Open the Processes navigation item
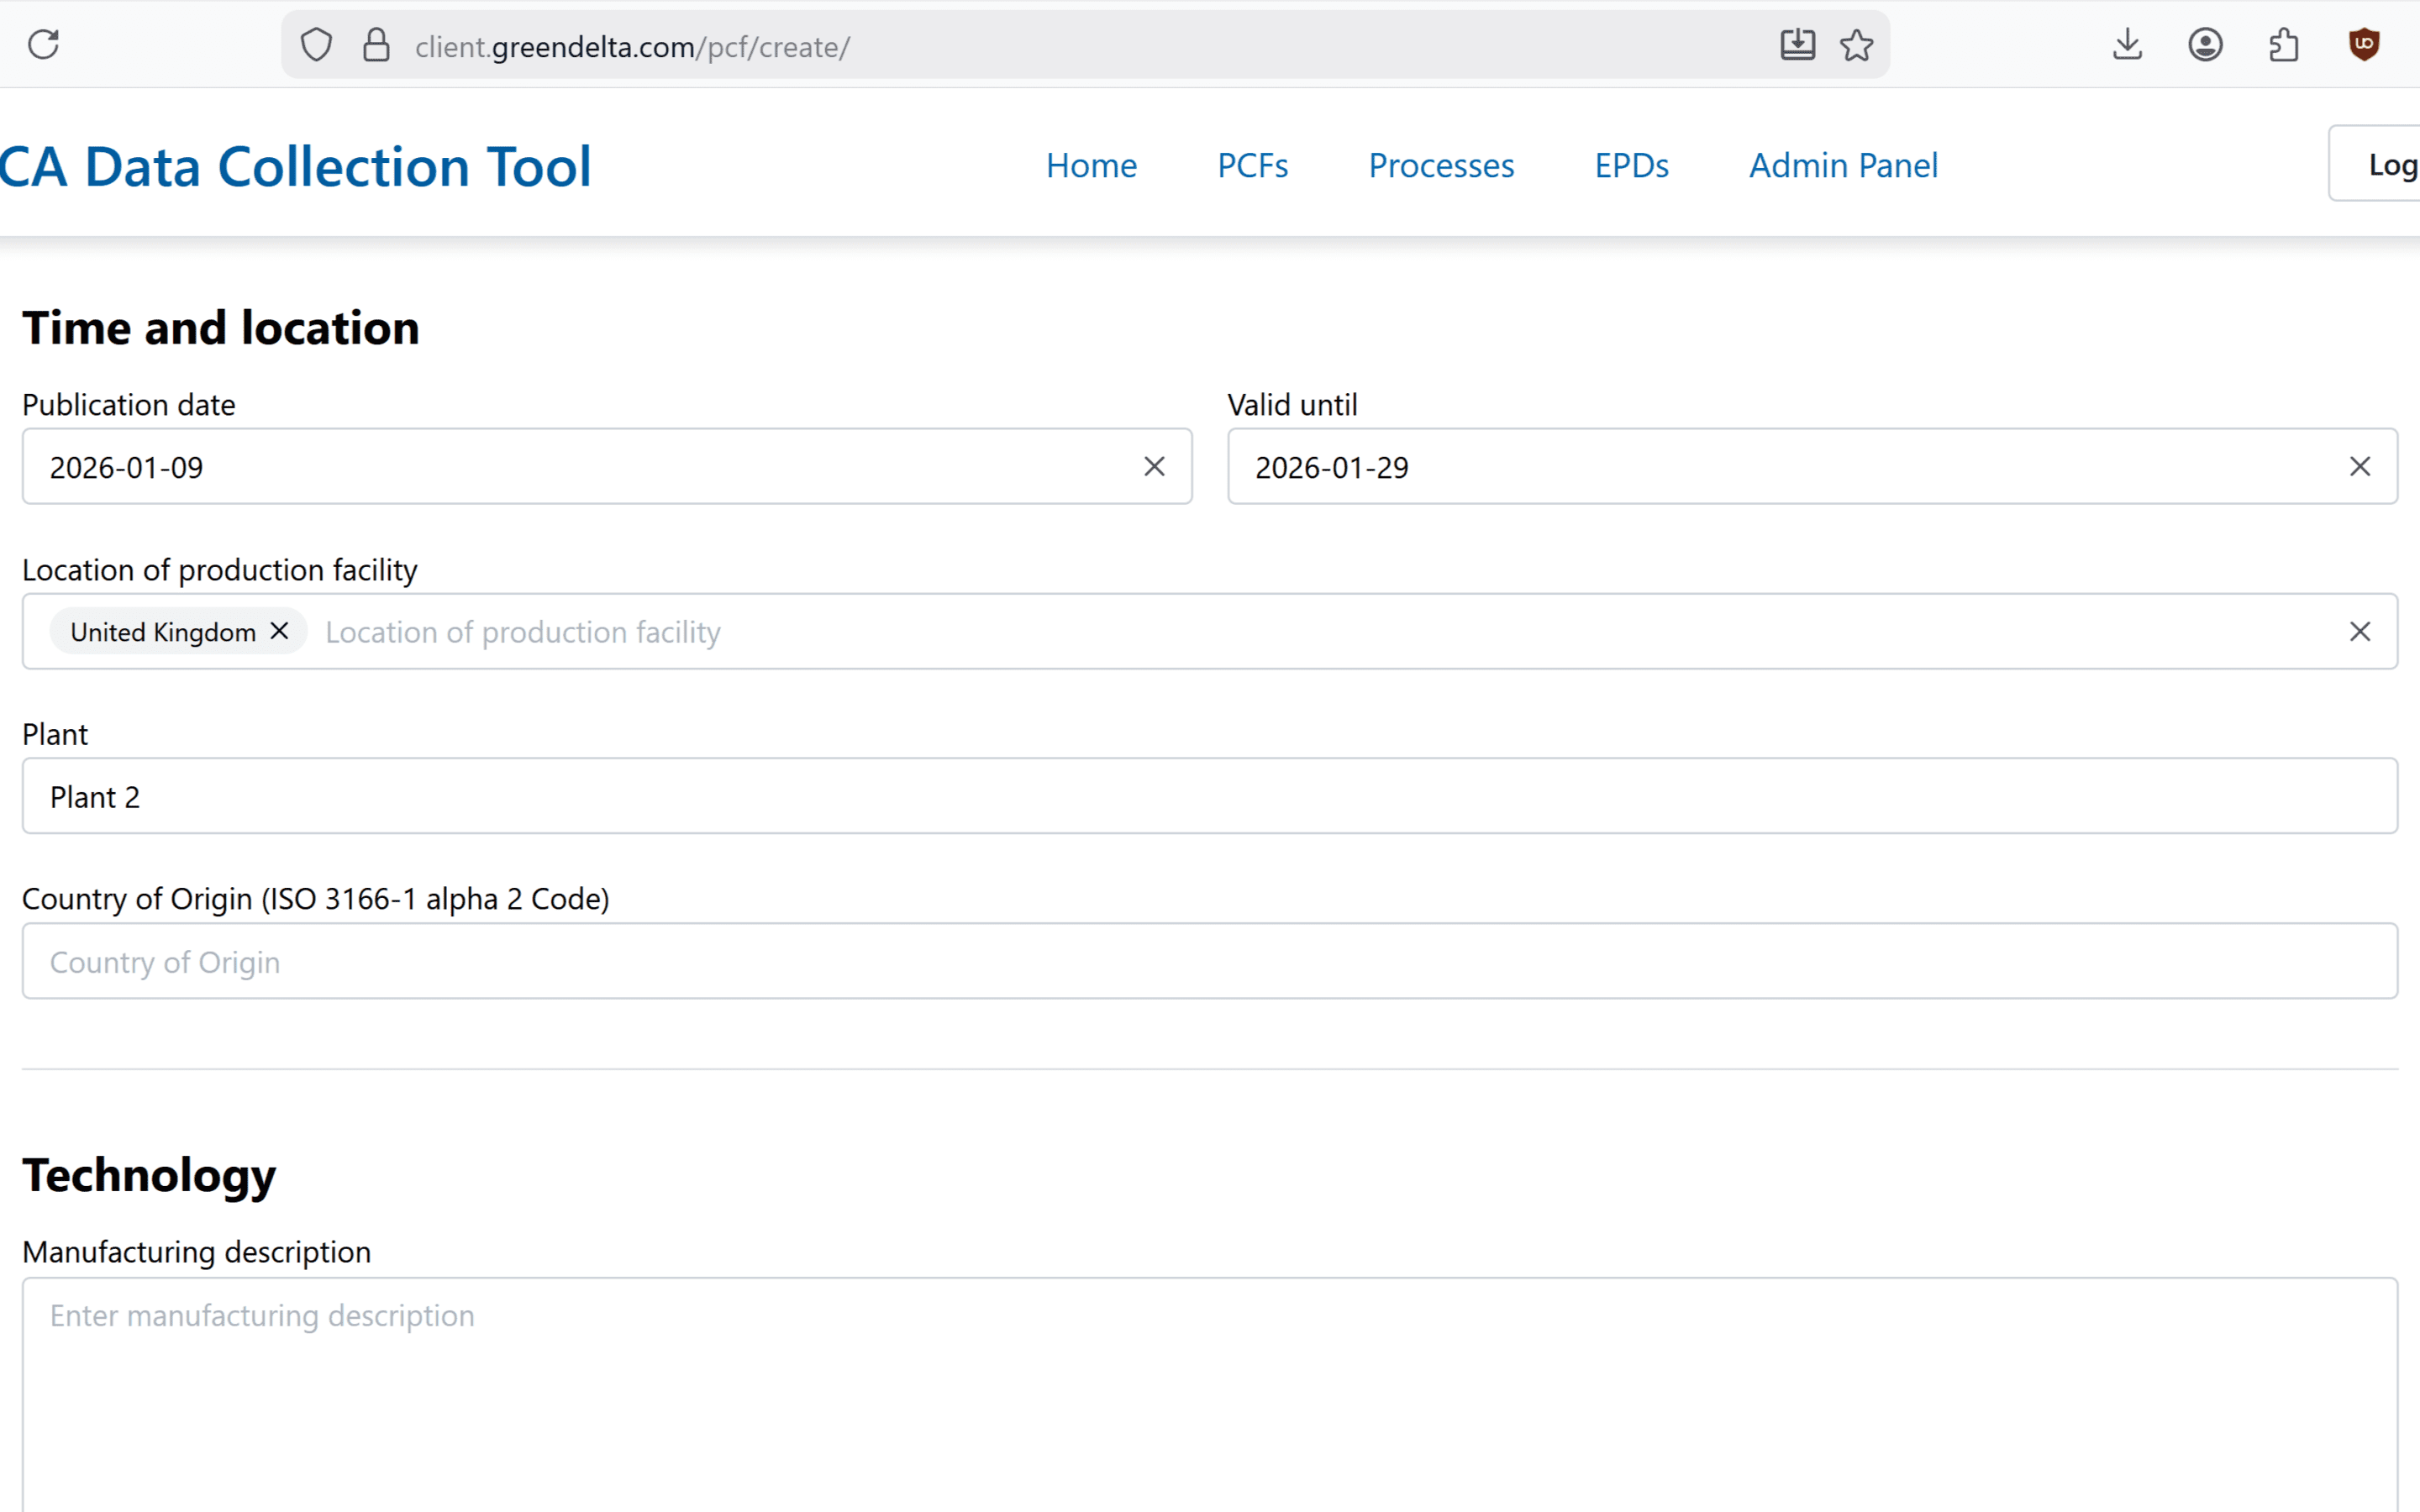2420x1512 pixels. 1441,165
